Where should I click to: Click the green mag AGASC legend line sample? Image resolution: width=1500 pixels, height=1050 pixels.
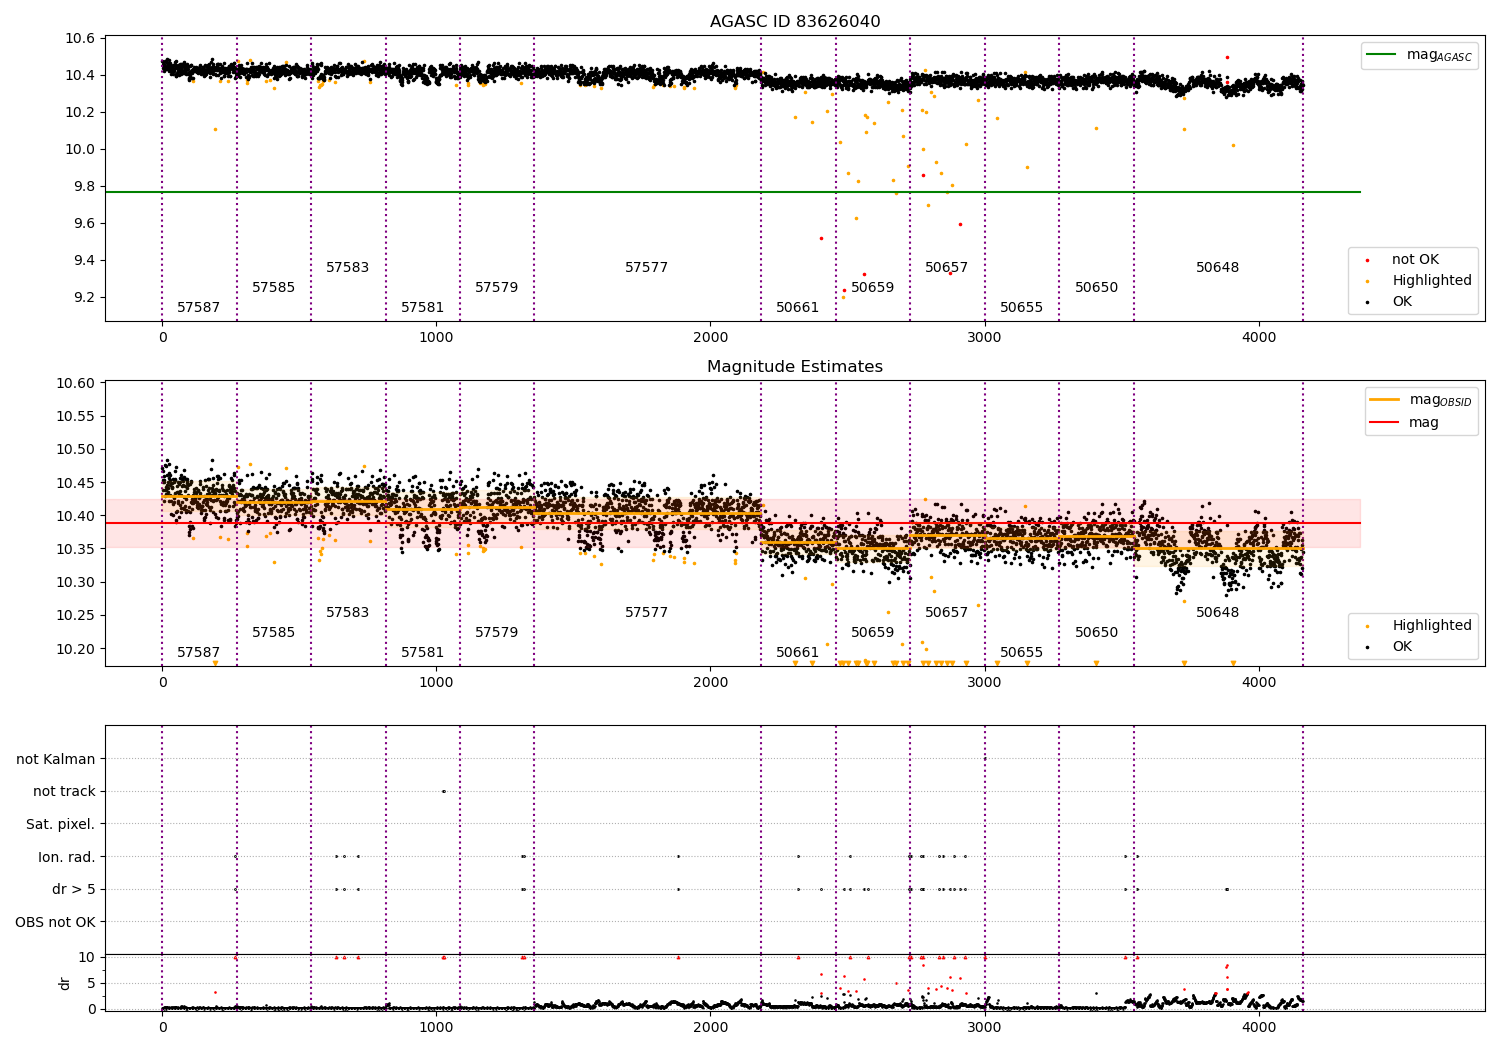click(1381, 55)
